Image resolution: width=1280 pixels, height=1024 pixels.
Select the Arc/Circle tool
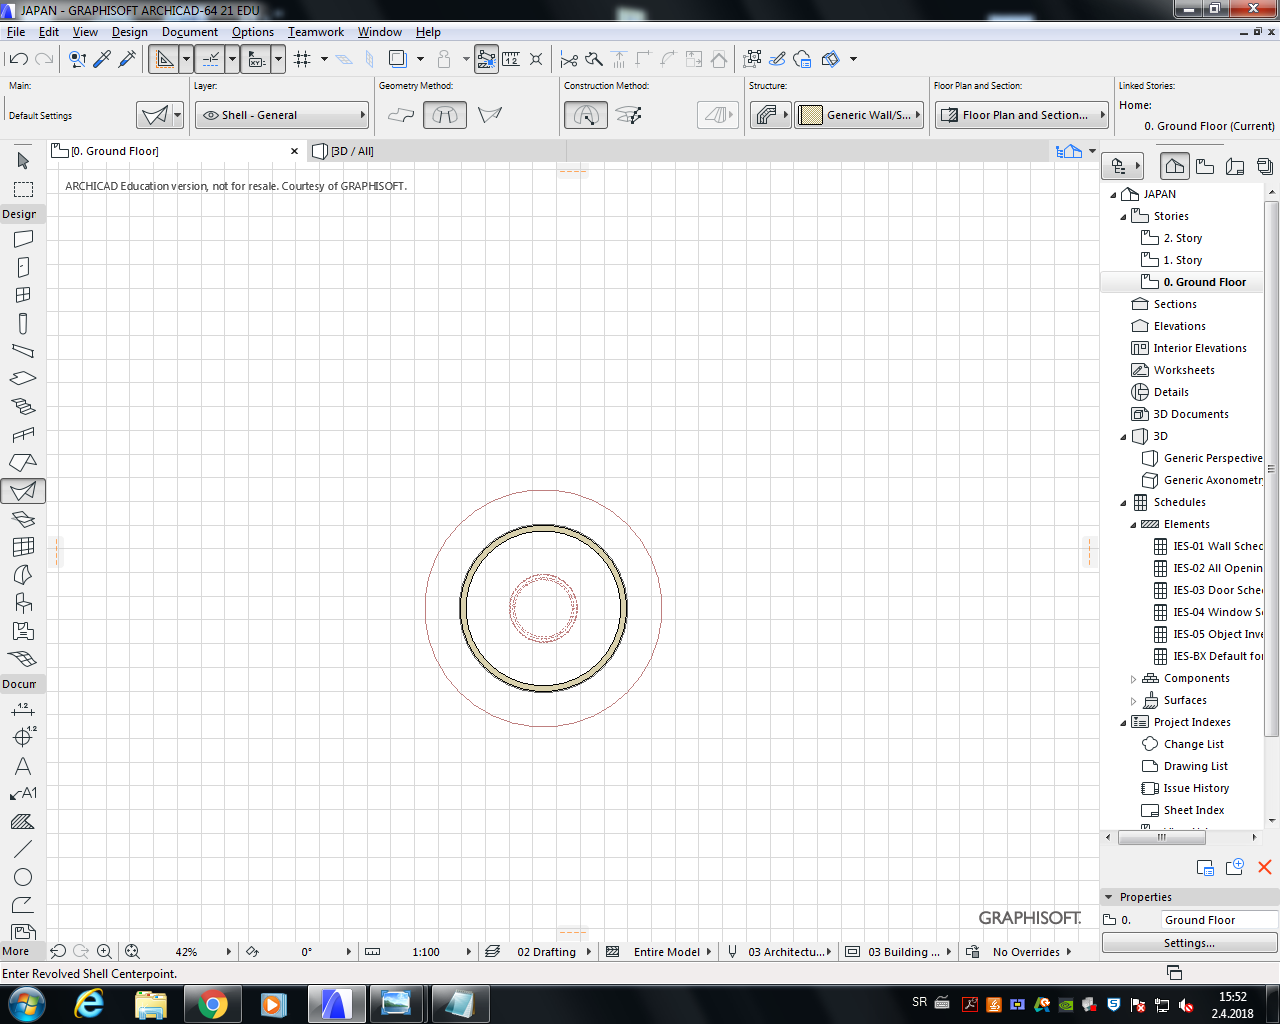pyautogui.click(x=23, y=877)
